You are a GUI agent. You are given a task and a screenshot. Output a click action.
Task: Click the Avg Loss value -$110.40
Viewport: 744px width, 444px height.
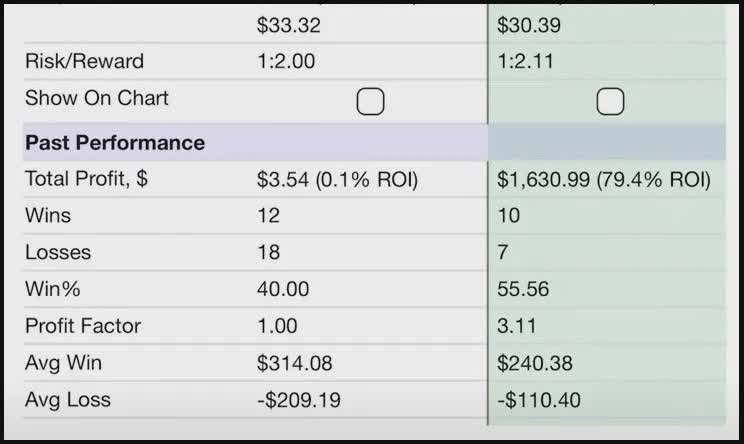coord(539,400)
